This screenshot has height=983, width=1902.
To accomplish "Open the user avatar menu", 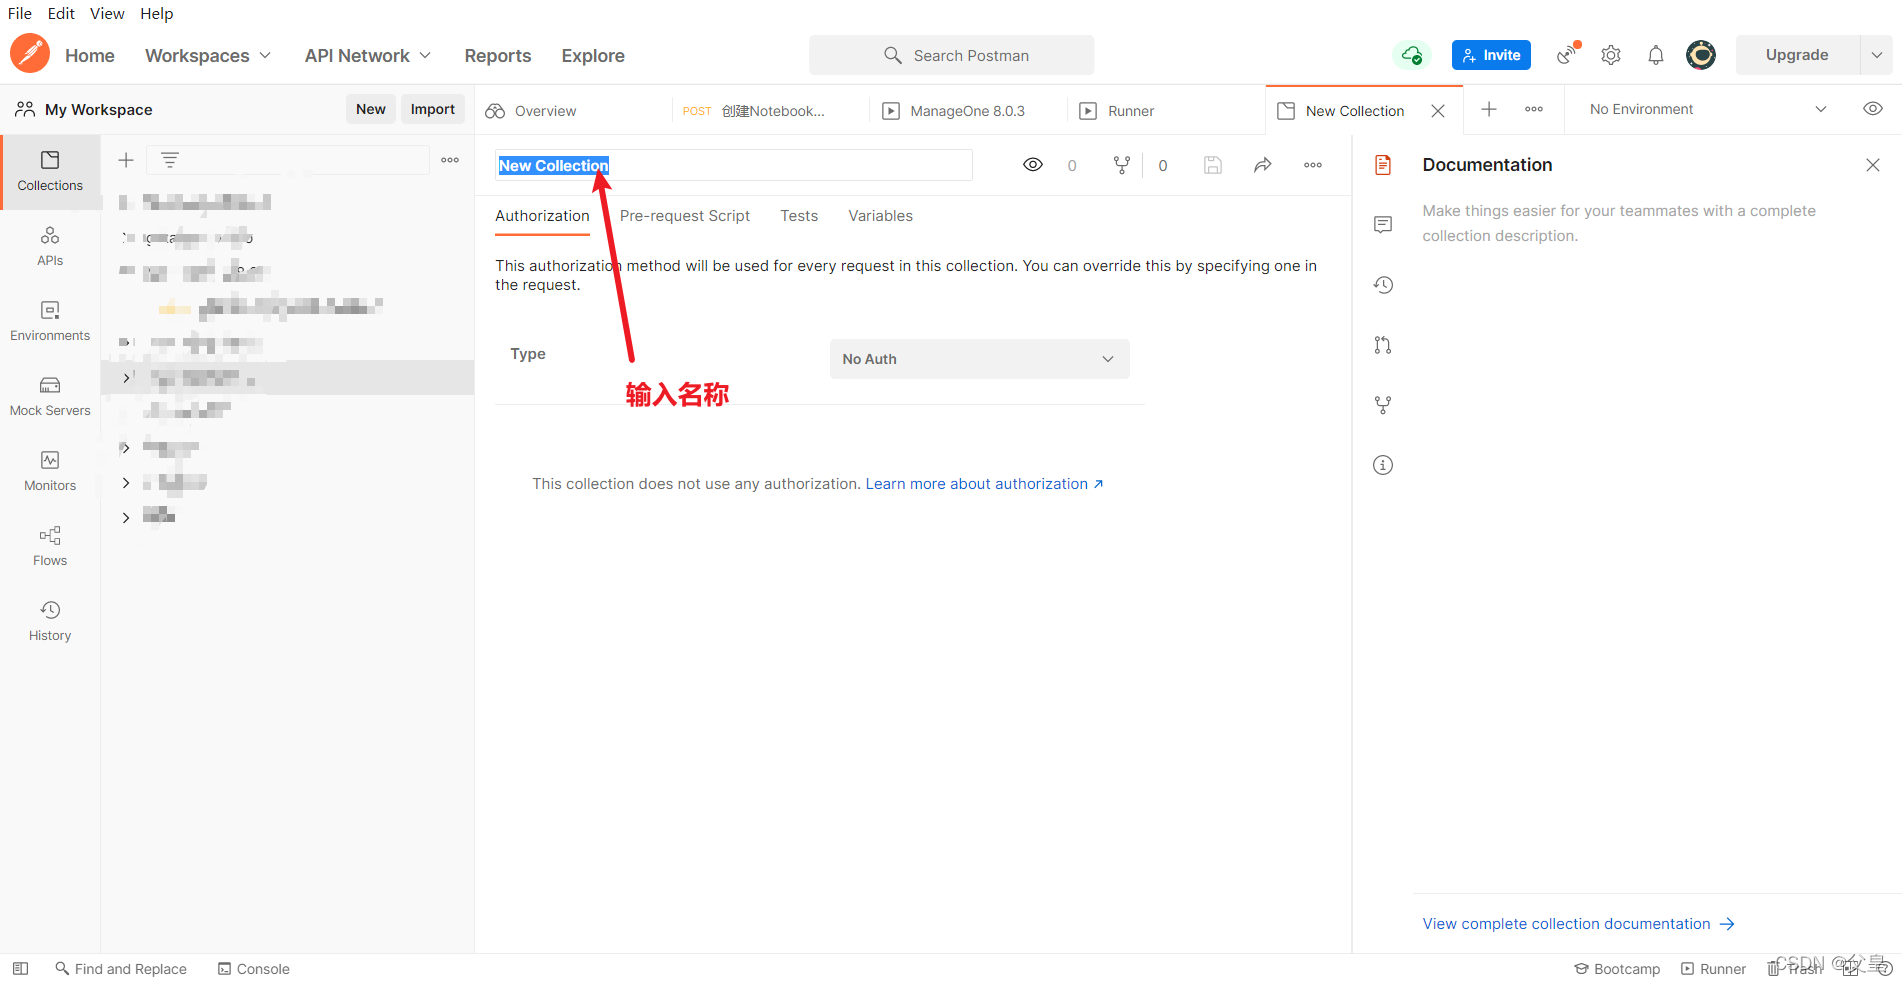I will click(1700, 55).
